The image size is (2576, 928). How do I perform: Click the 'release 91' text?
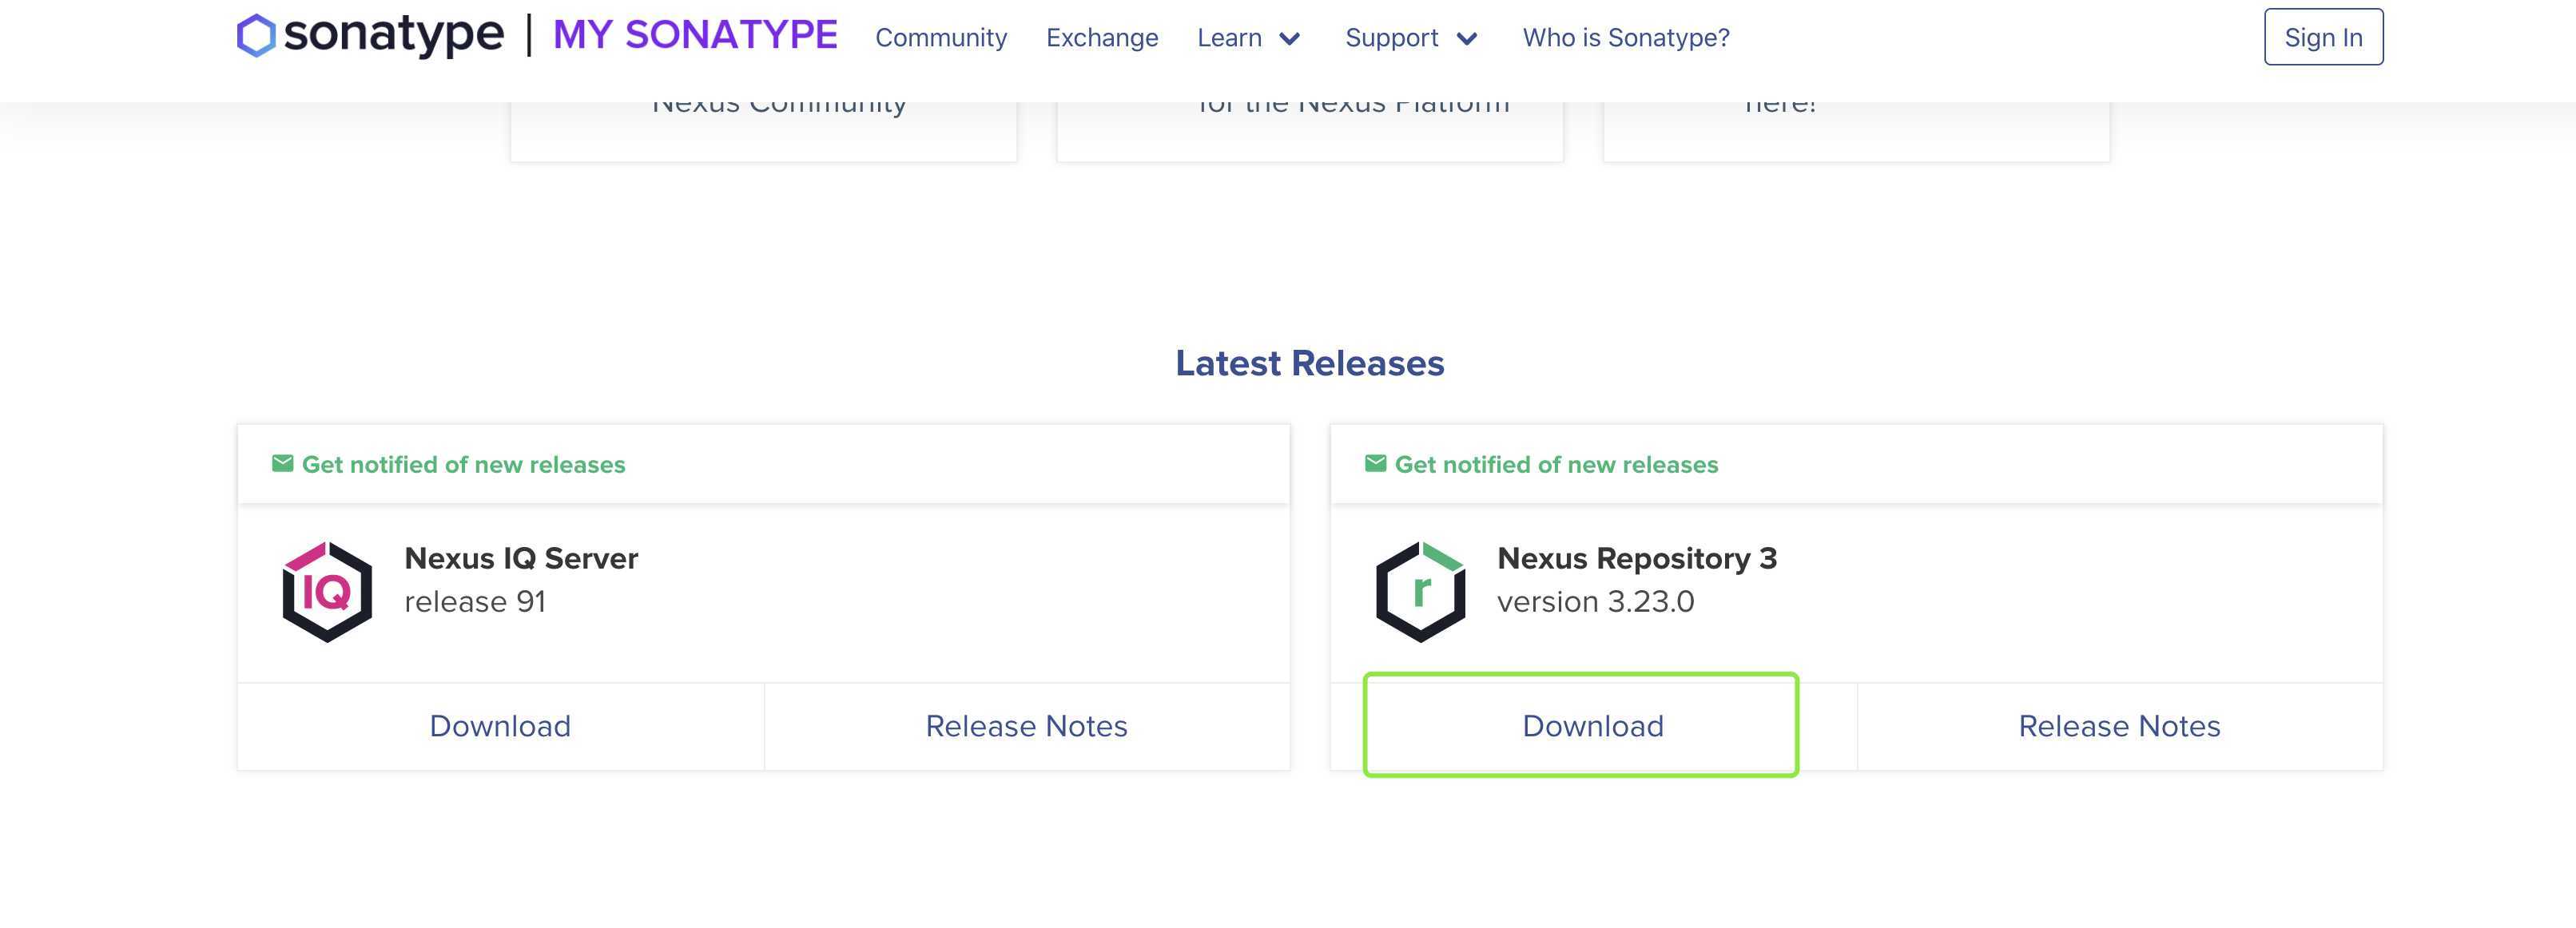tap(475, 602)
